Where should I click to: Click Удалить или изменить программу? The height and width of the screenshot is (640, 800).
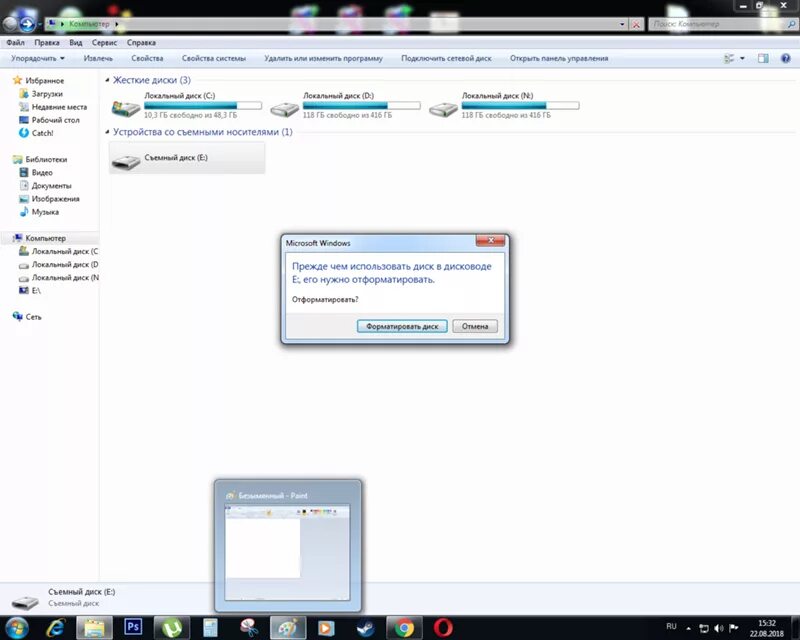click(323, 58)
